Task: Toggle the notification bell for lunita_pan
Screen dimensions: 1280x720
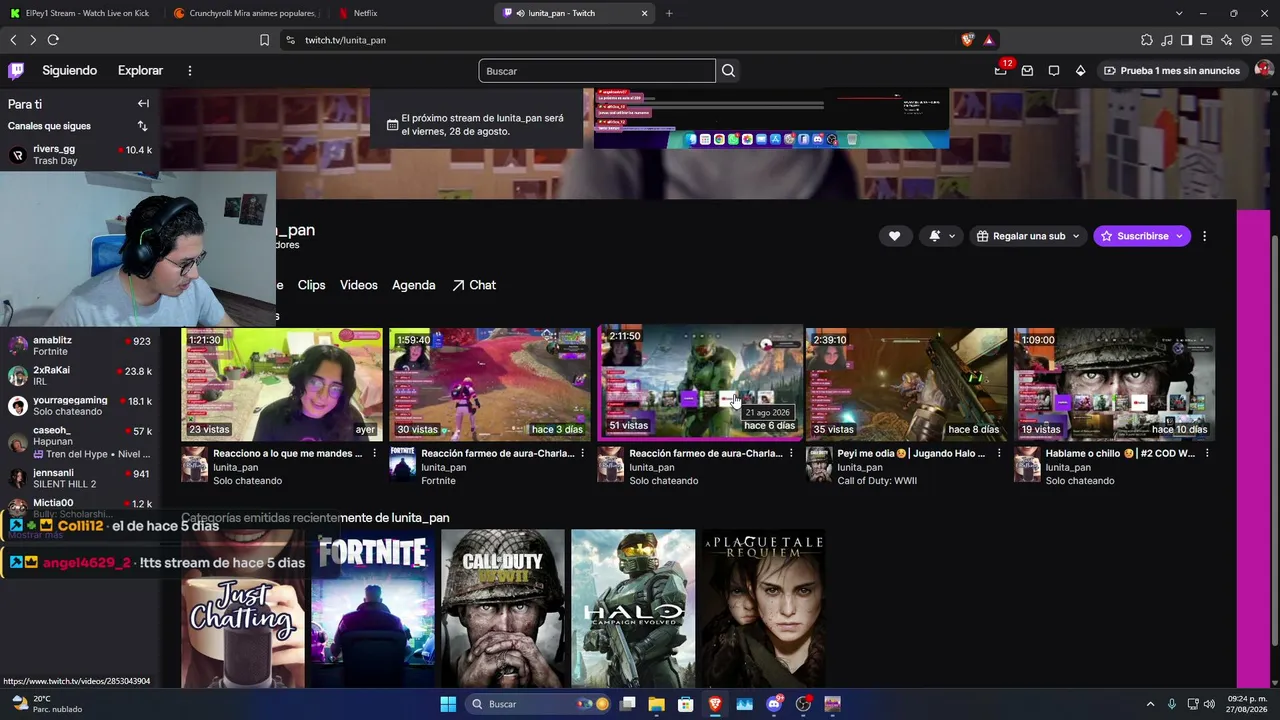Action: pos(934,236)
